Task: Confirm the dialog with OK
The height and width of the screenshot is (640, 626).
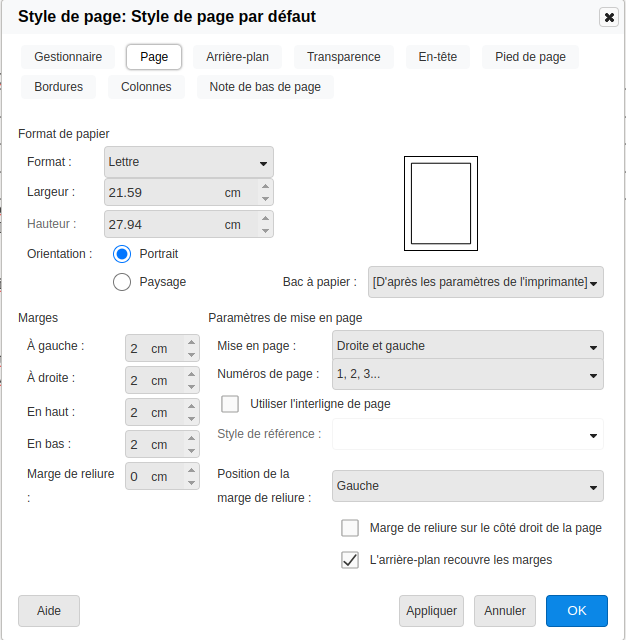Action: click(576, 610)
